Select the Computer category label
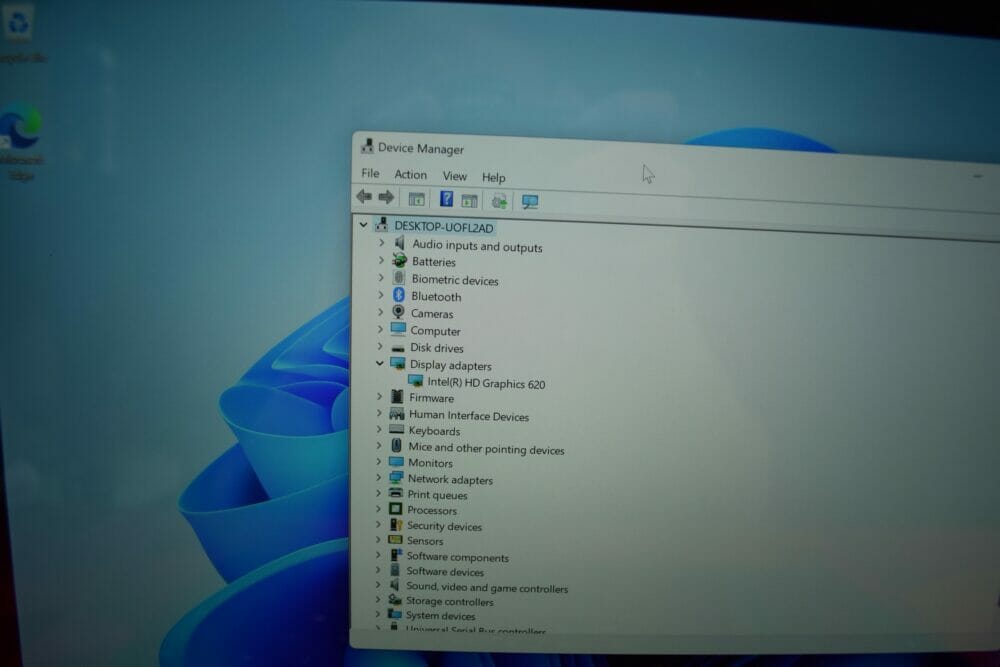 [435, 331]
